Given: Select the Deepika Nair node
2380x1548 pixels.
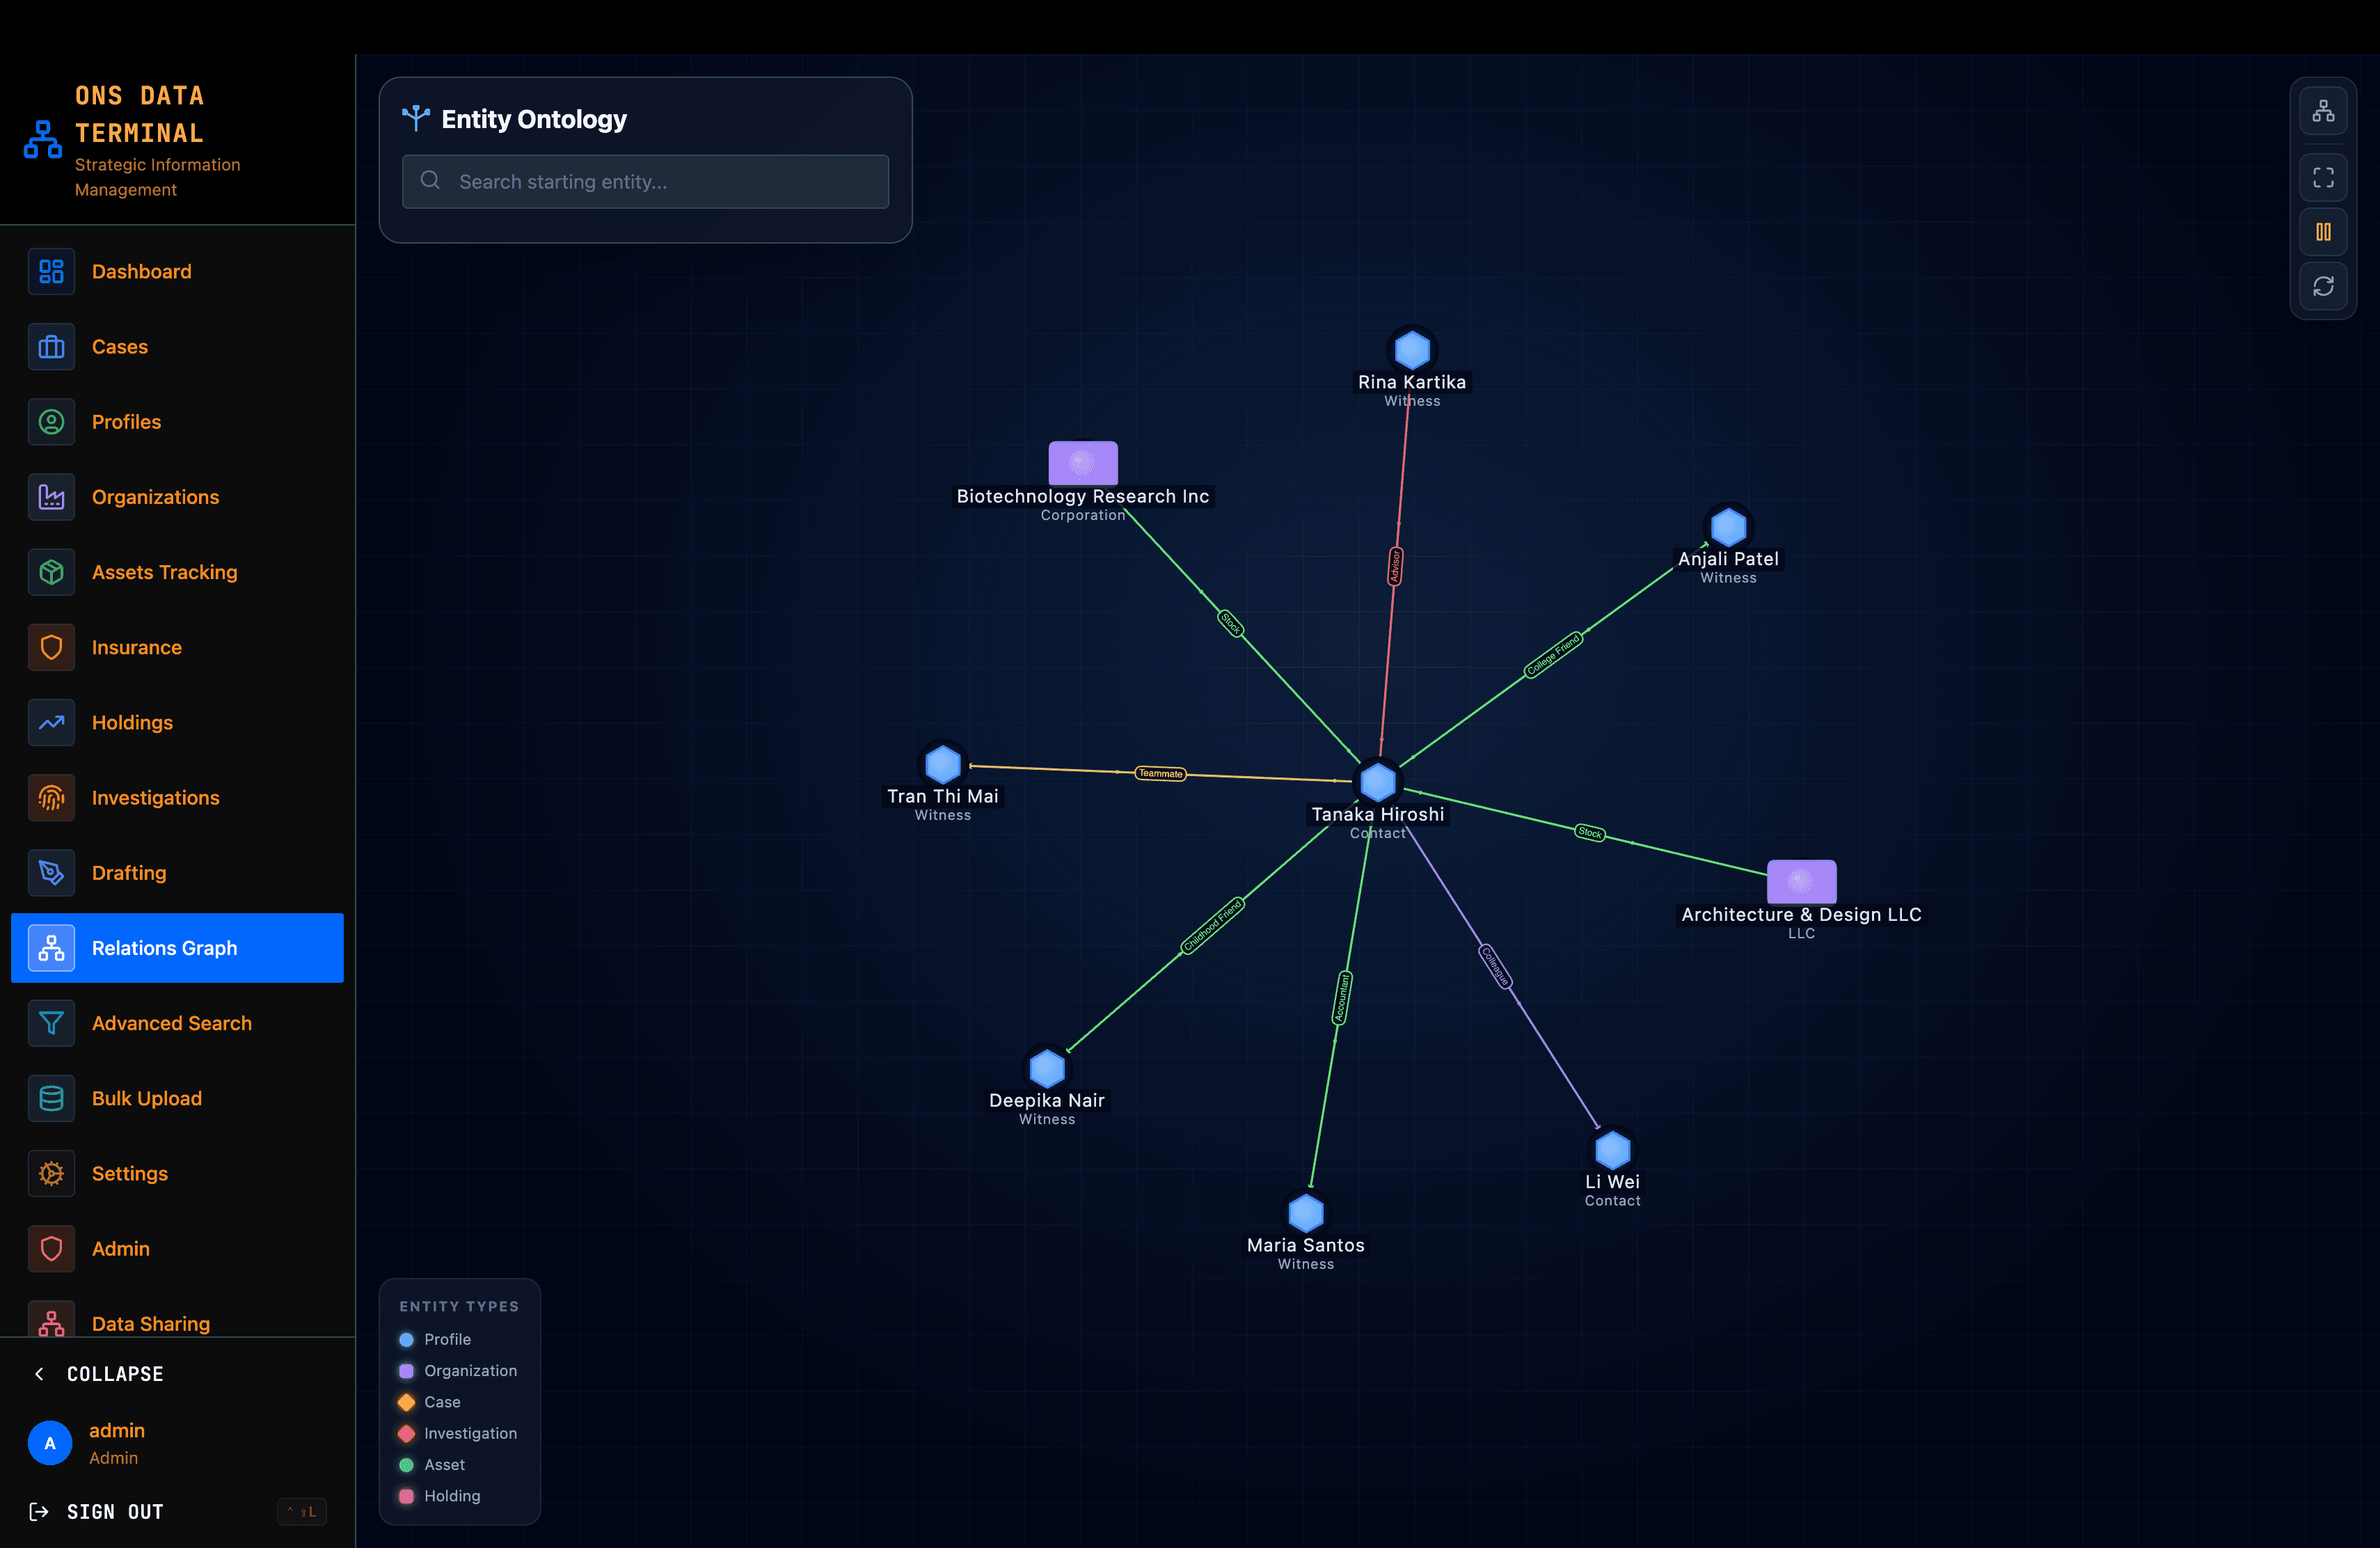Looking at the screenshot, I should 1047,1068.
